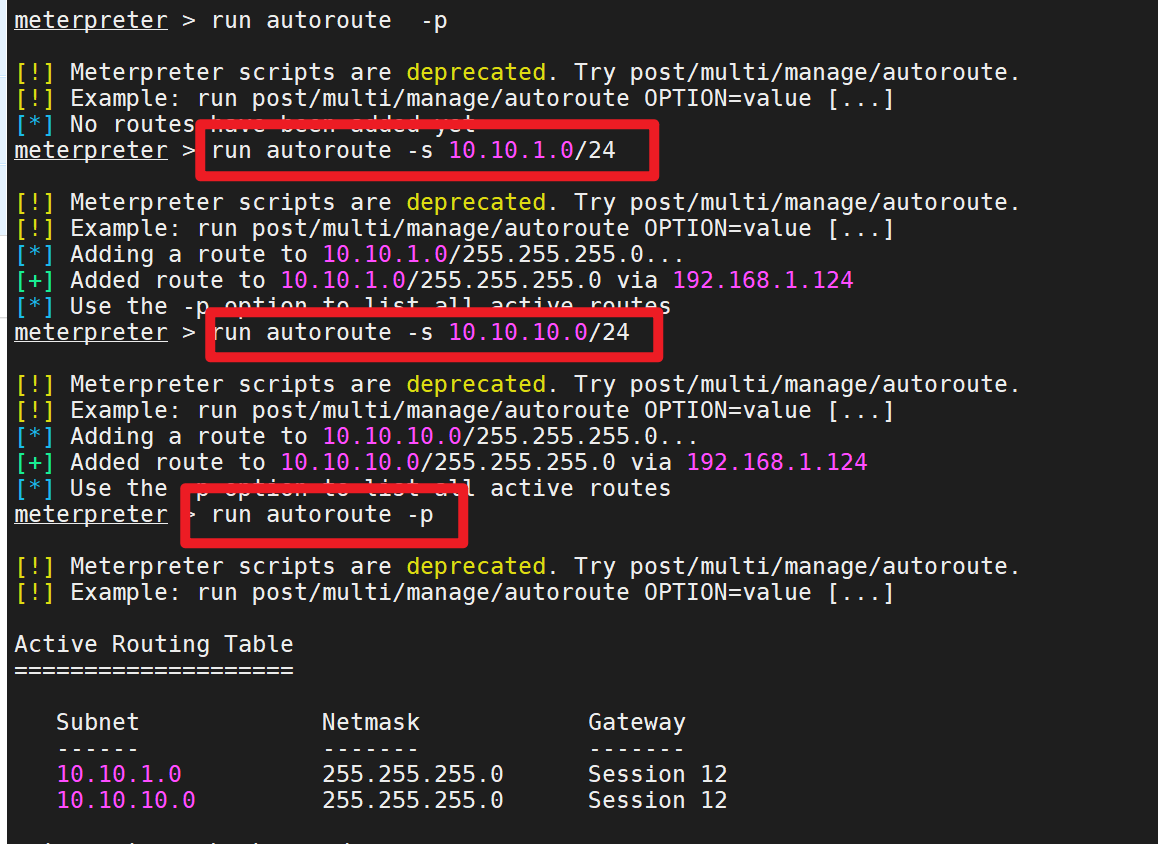Click '192.168.1.124' in the 10.10.1.0 added-route line
1158x844 pixels.
(763, 281)
